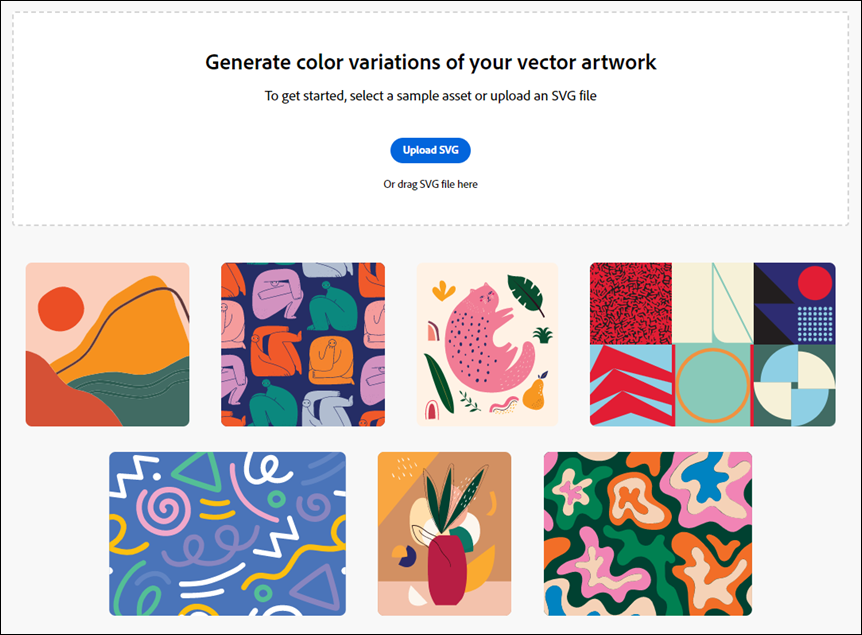Click the red scribble tile in geometric sample

coord(631,303)
